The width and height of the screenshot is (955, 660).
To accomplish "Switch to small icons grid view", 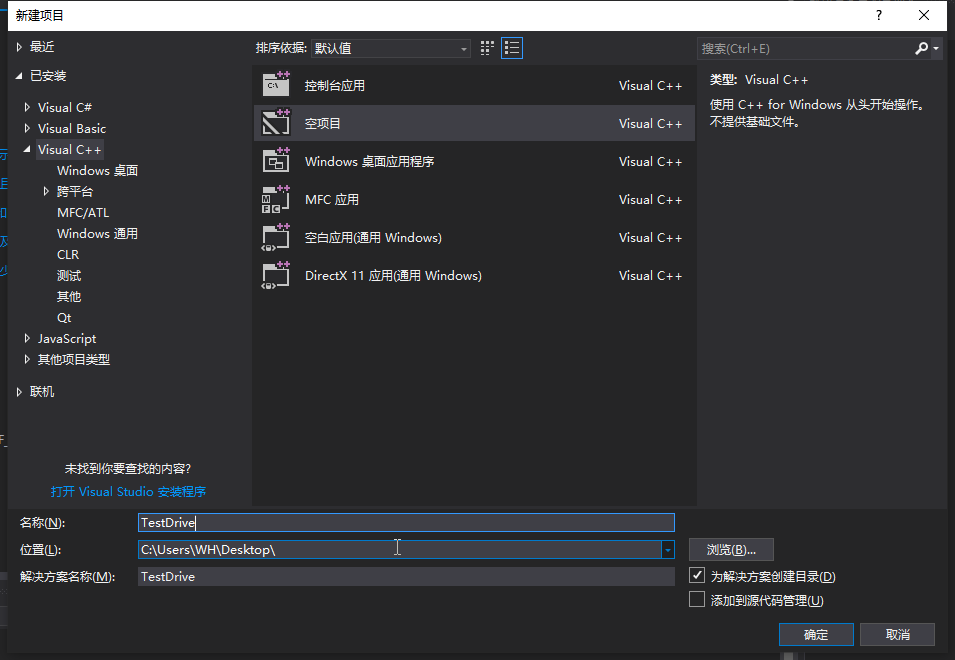I will tap(487, 48).
